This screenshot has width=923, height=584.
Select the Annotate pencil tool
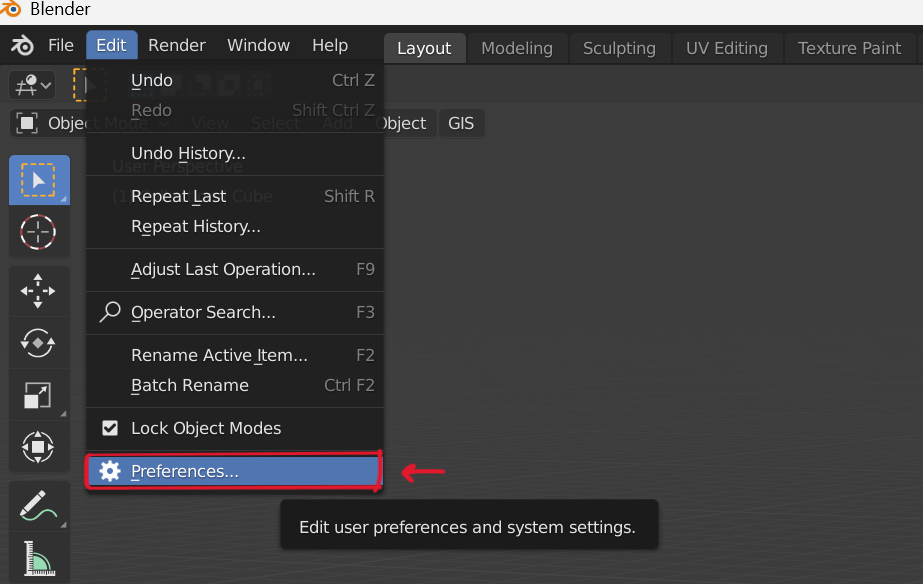39,507
